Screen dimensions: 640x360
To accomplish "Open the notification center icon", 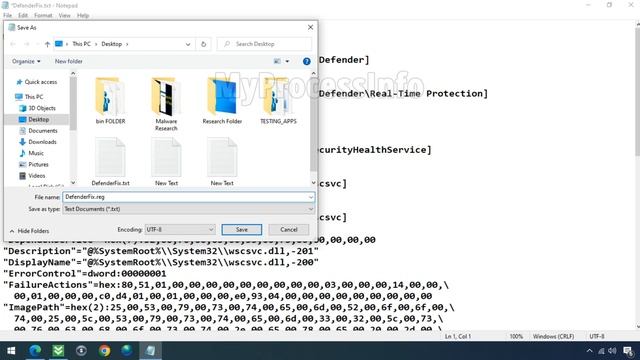I will (628, 351).
